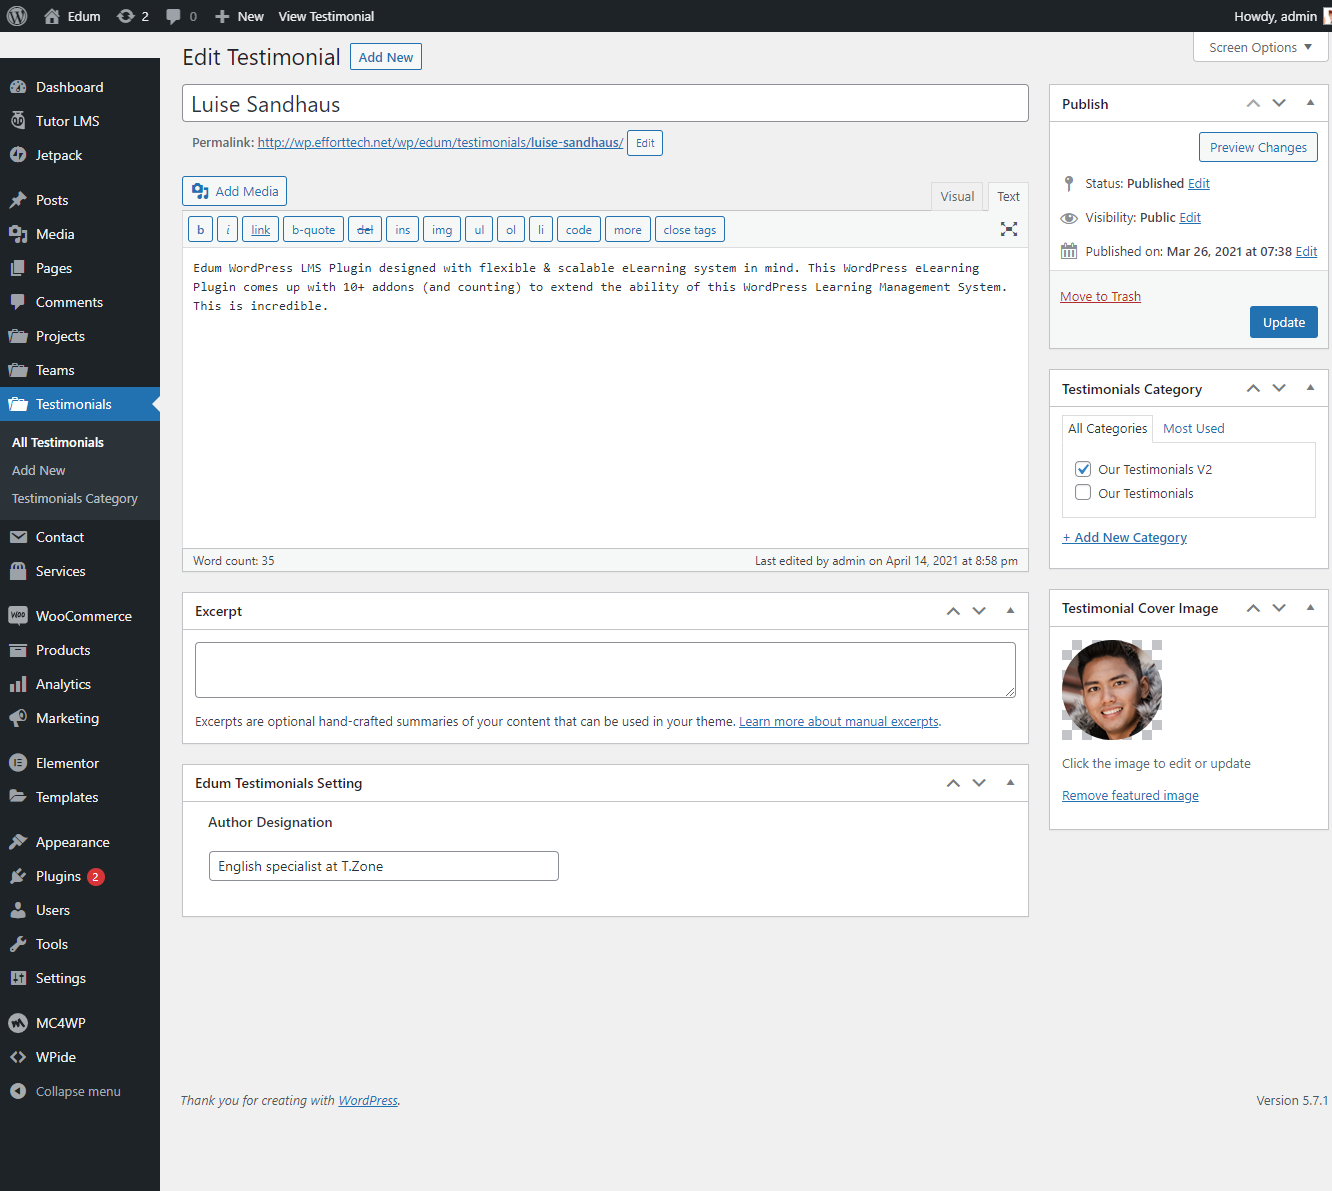Toggle distraction-free fullscreen editor icon

pos(1009,229)
